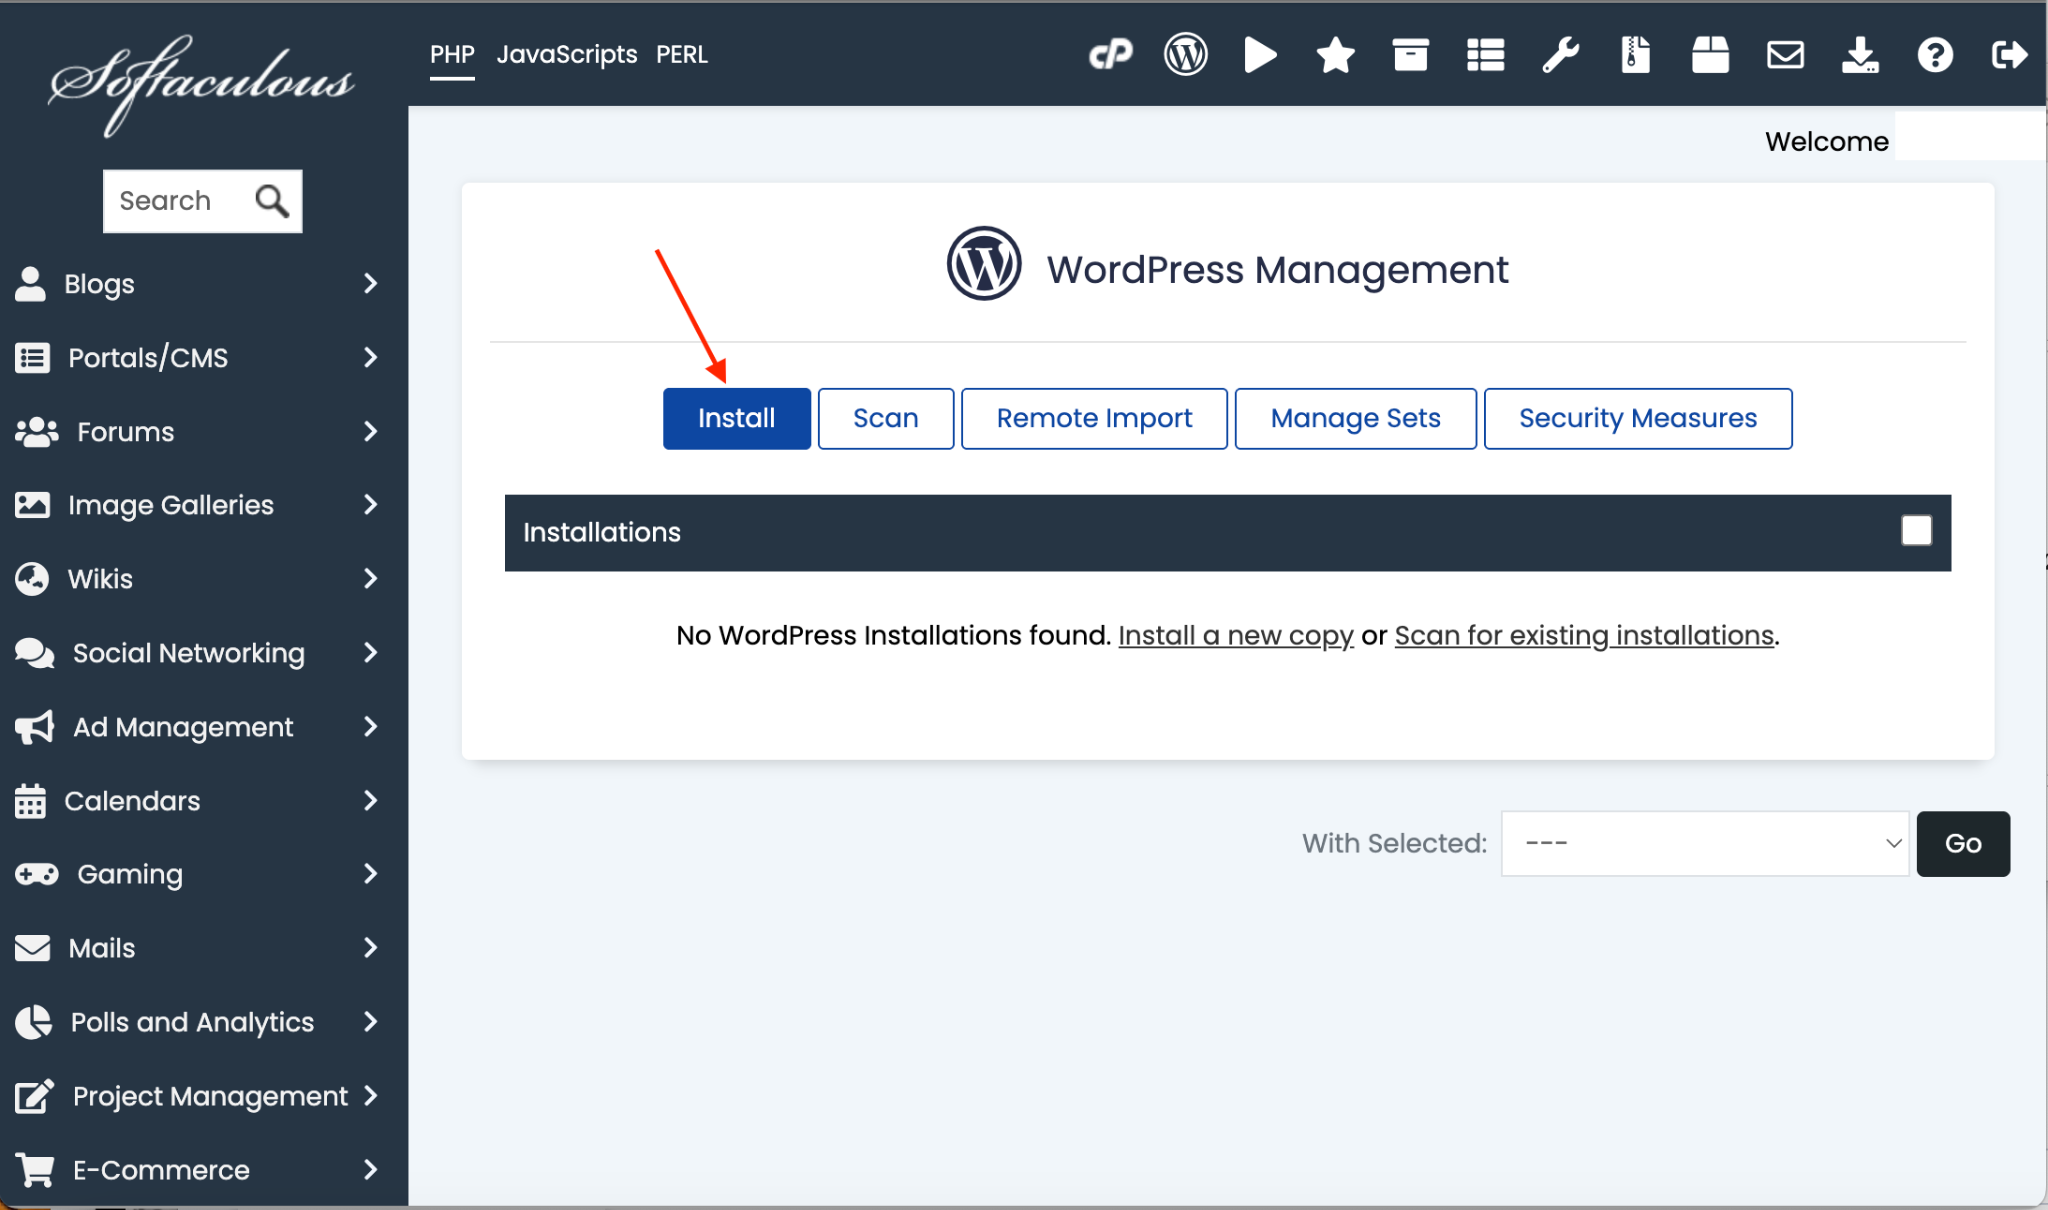This screenshot has height=1210, width=2048.
Task: Open the zip file backups icon
Action: [x=1635, y=54]
